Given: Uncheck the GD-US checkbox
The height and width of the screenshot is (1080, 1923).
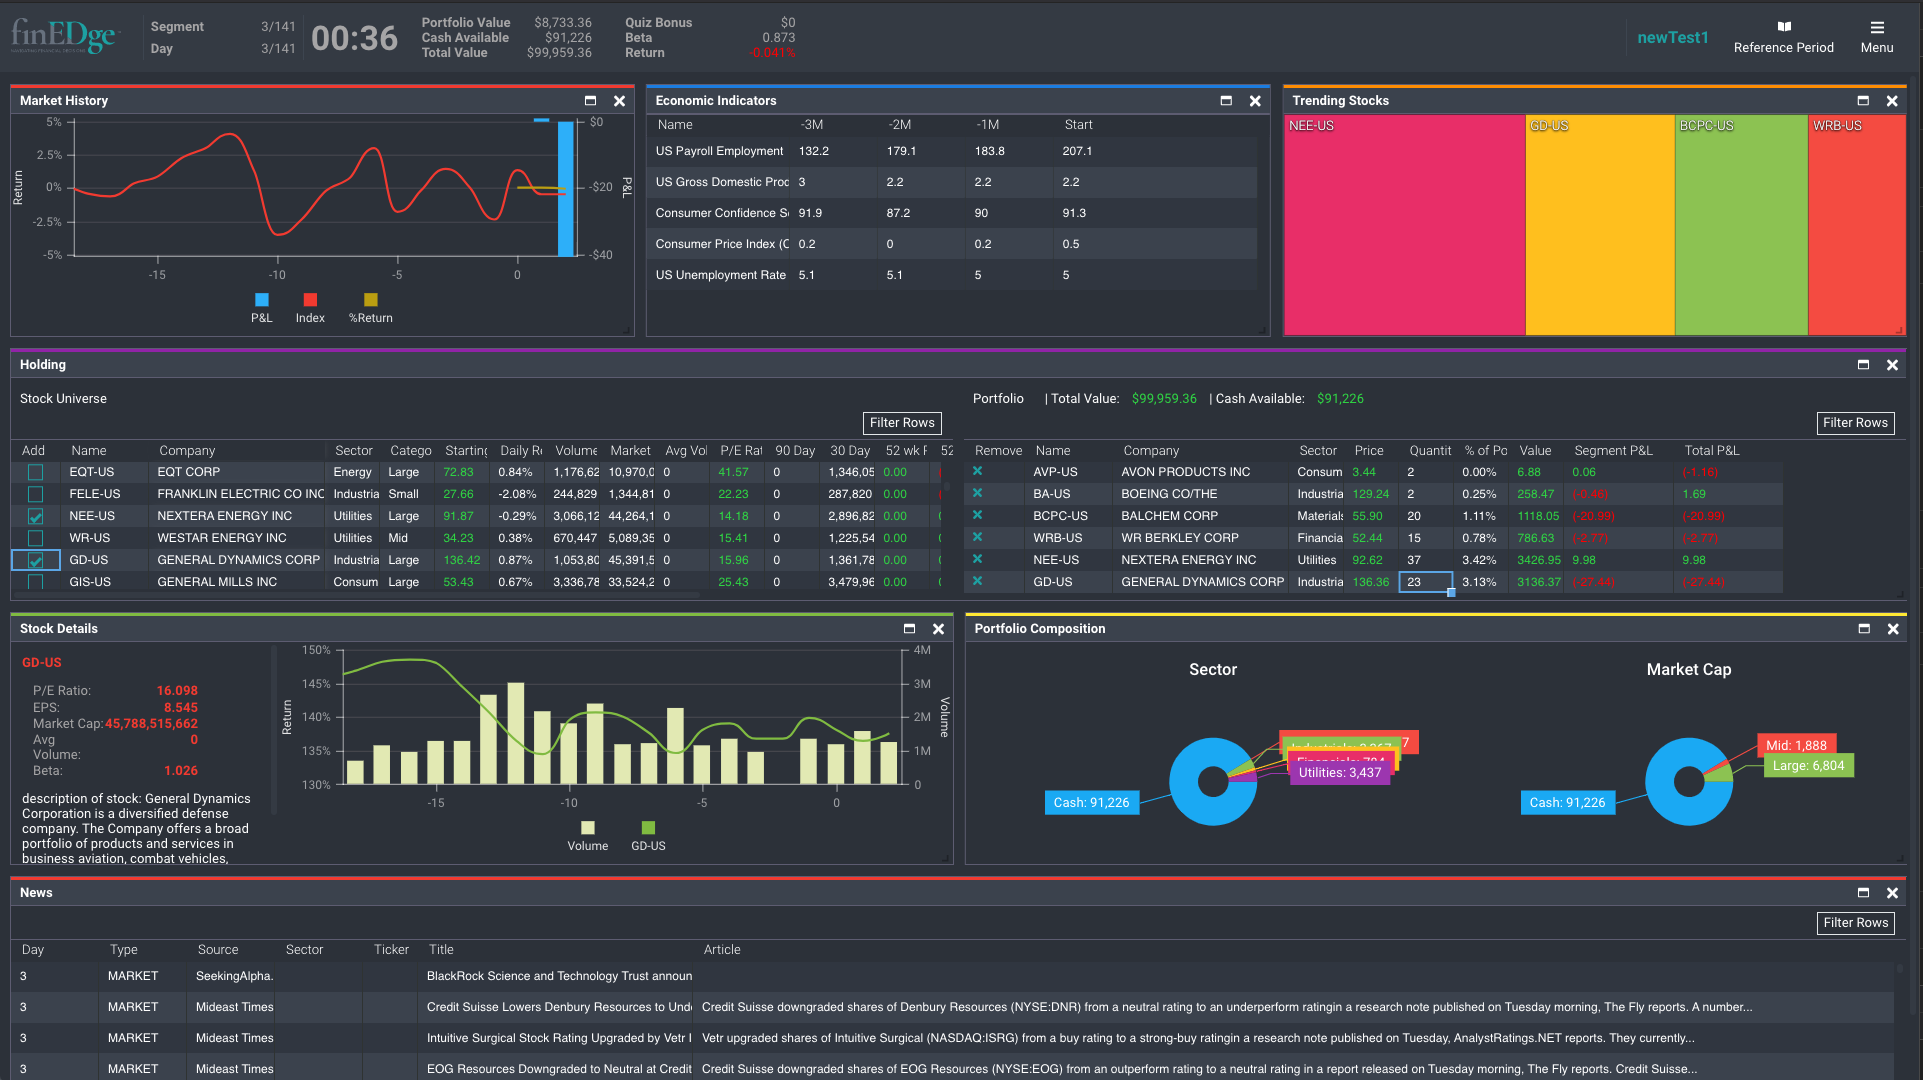Looking at the screenshot, I should (x=35, y=559).
